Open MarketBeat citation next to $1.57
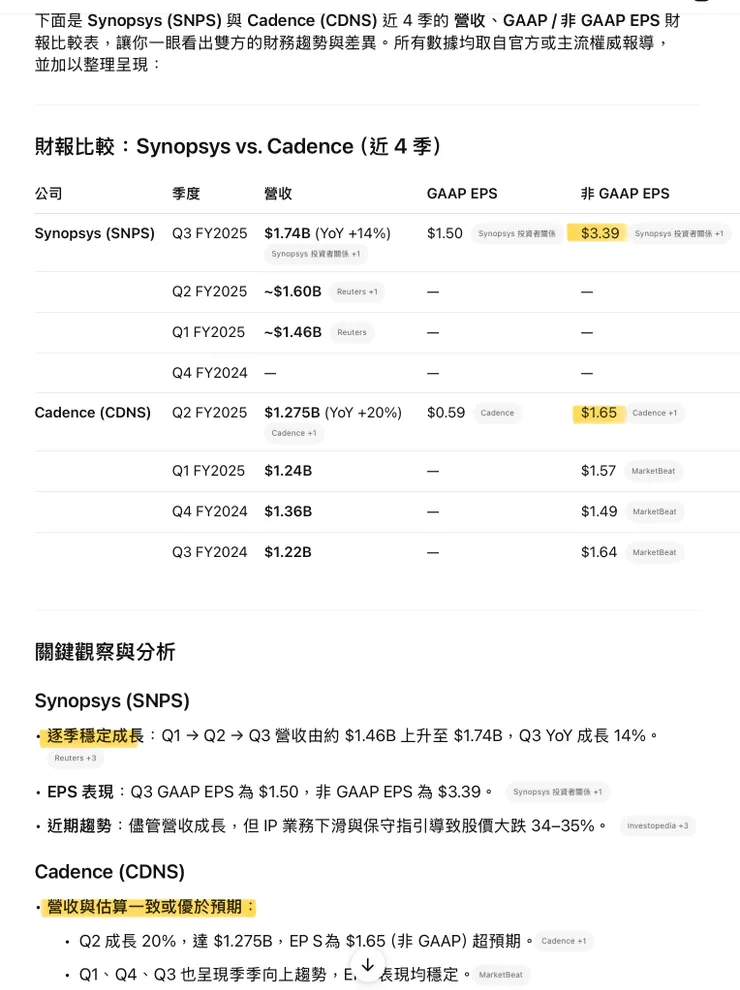 click(x=653, y=471)
